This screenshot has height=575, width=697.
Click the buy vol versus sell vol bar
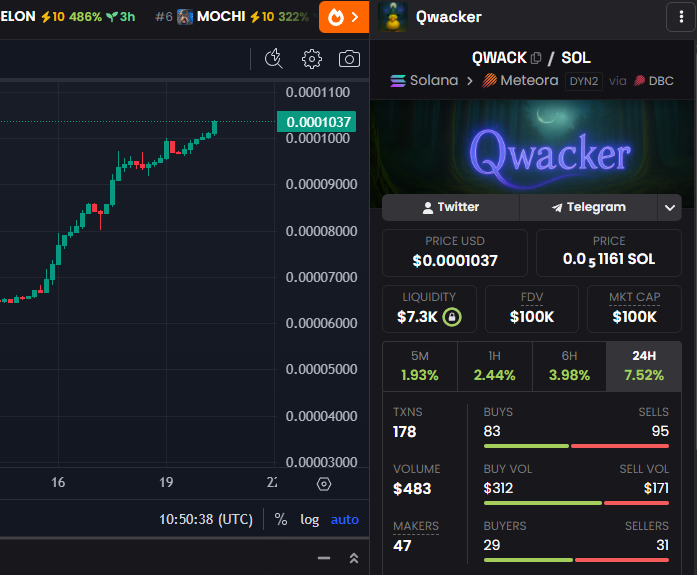click(576, 503)
